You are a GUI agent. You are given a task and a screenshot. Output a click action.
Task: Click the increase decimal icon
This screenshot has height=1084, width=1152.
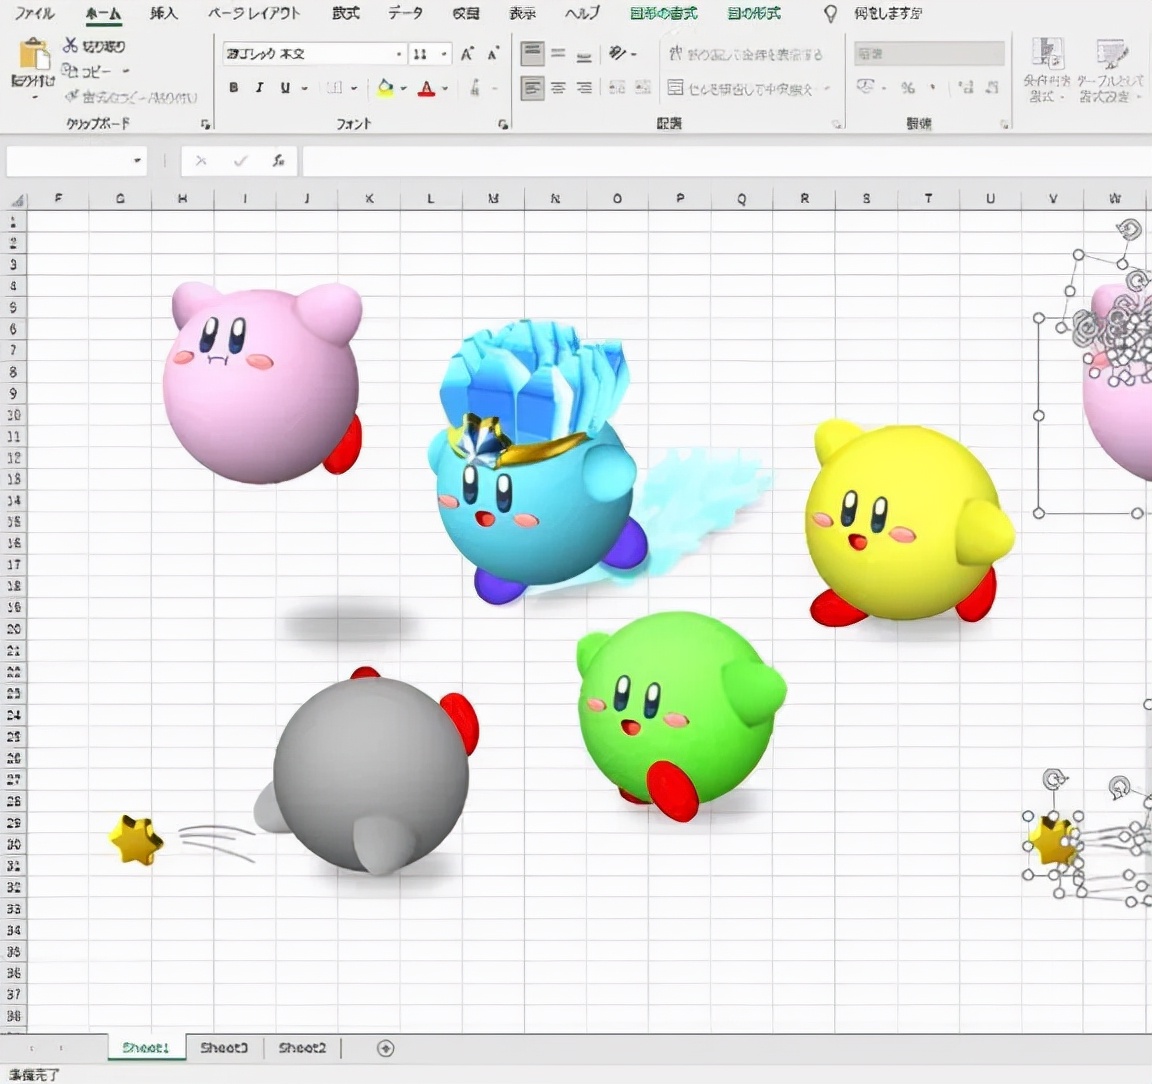coord(966,87)
